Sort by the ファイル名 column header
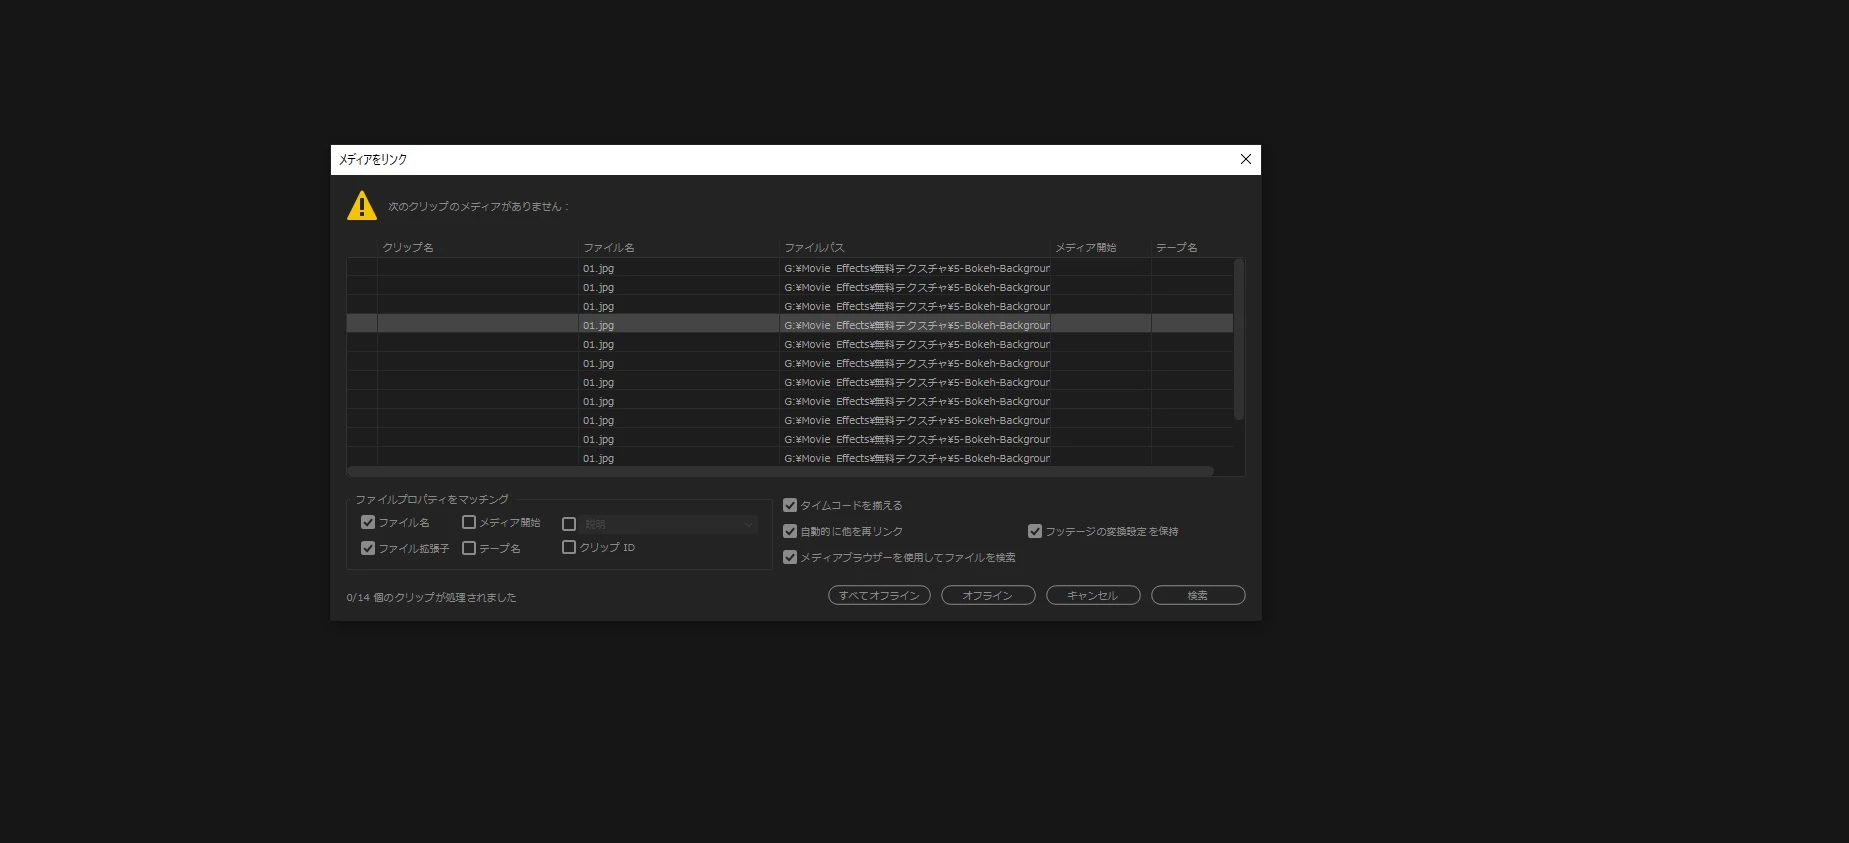 click(679, 247)
